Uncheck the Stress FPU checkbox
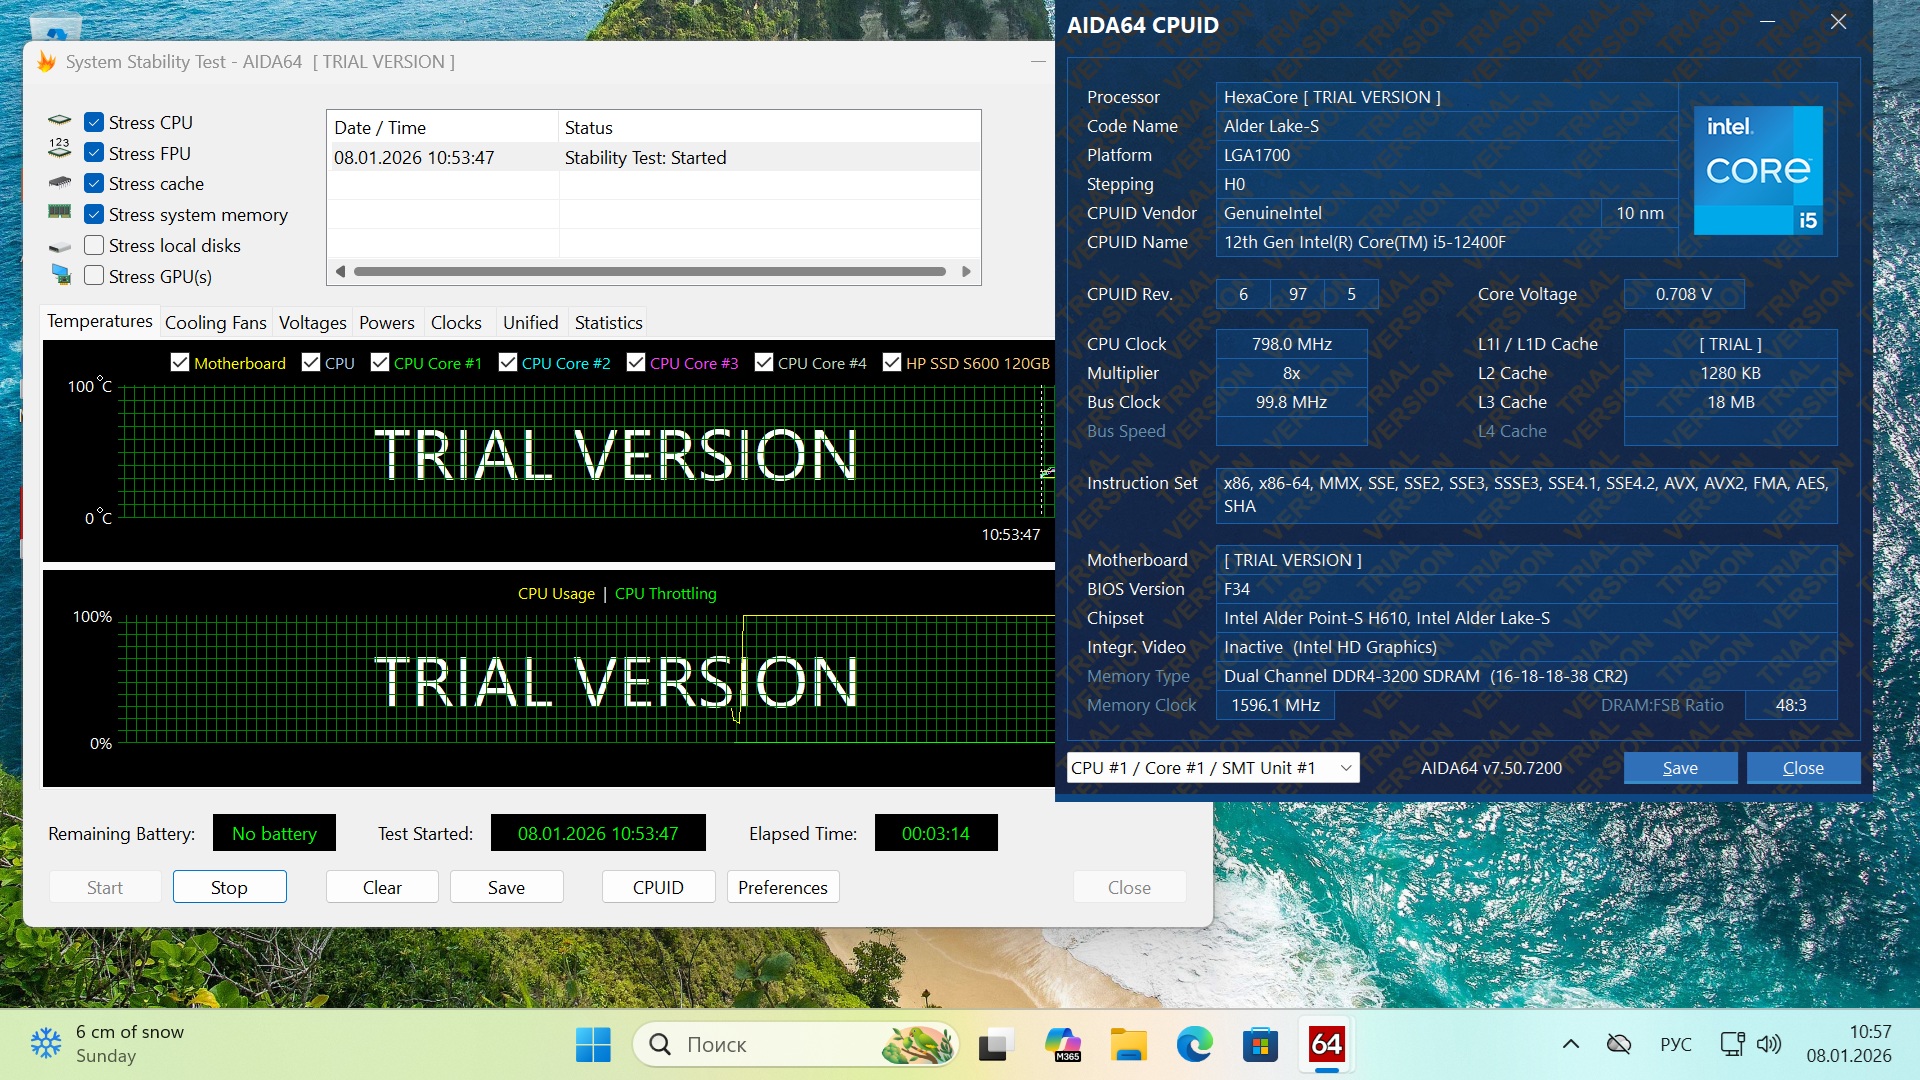The image size is (1920, 1080). click(x=94, y=153)
